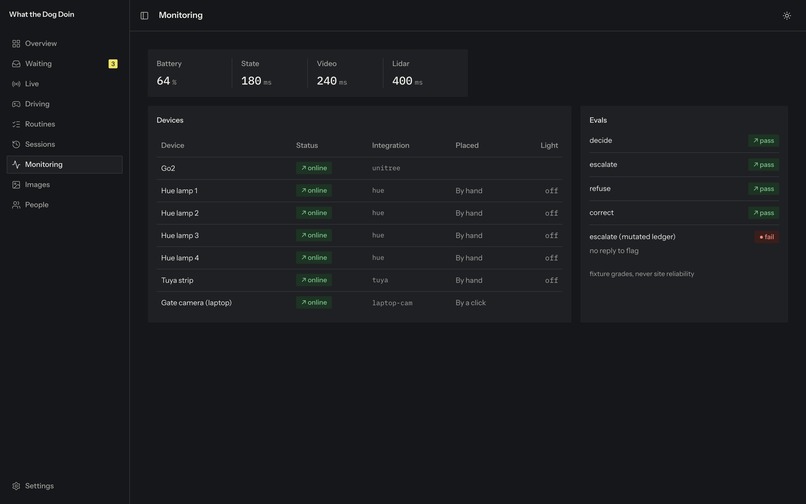This screenshot has width=806, height=504.
Task: Click the Tuya strip device name
Action: 177,280
